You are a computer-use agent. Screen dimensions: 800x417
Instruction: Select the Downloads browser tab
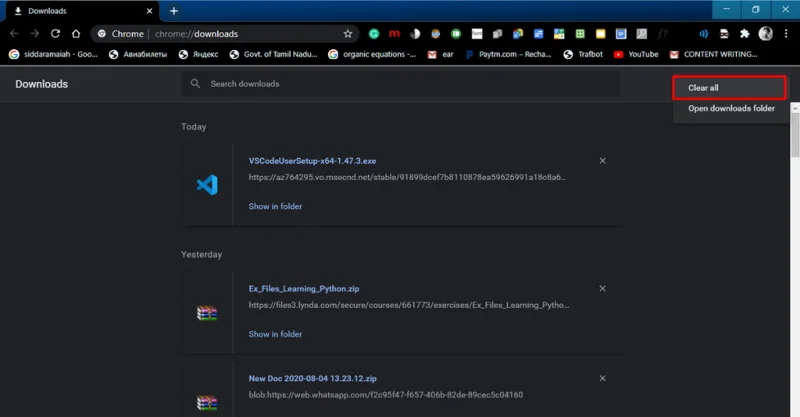pyautogui.click(x=82, y=11)
